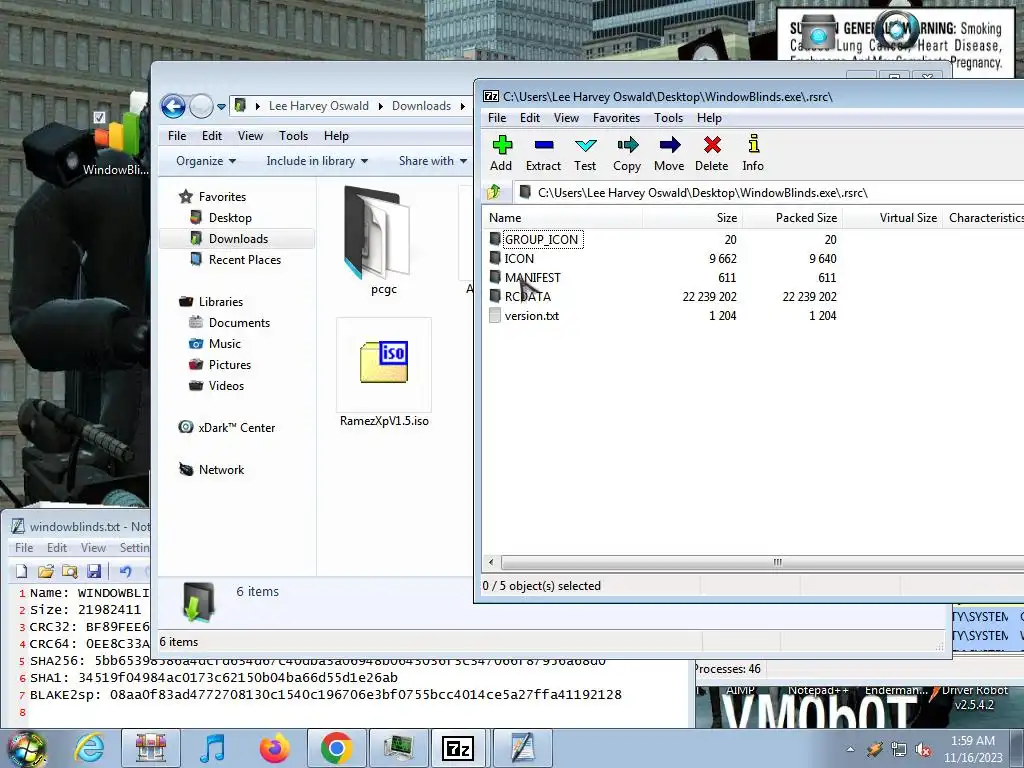Open the Organize dropdown
This screenshot has height=768, width=1024.
pos(206,161)
